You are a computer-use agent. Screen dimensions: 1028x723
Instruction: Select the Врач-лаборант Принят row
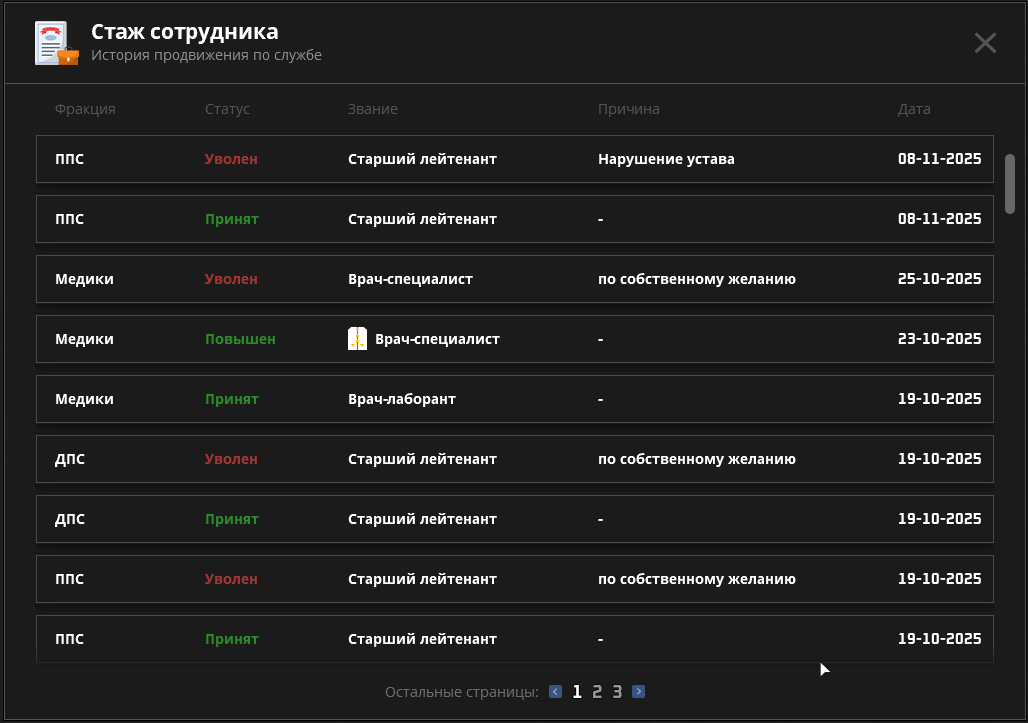click(514, 399)
